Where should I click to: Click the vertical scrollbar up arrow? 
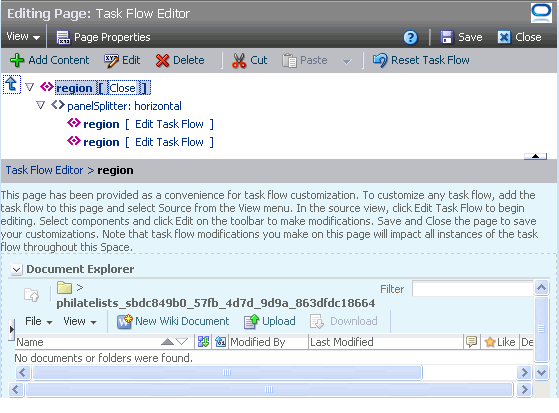pos(542,287)
